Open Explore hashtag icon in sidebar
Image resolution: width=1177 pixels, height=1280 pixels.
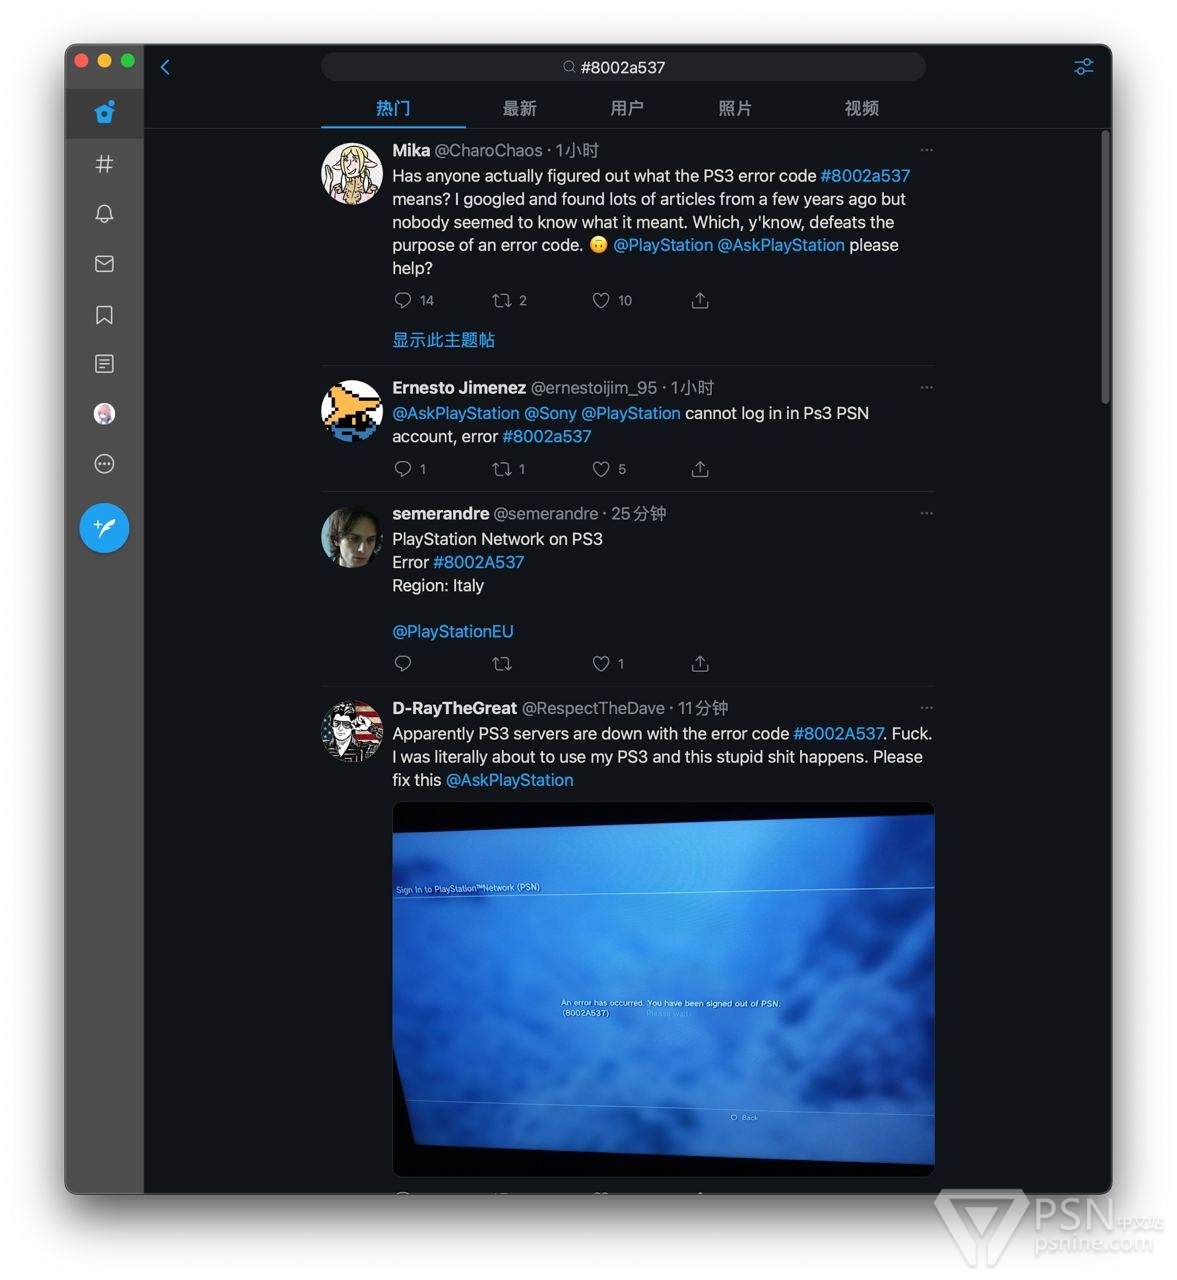tap(104, 163)
